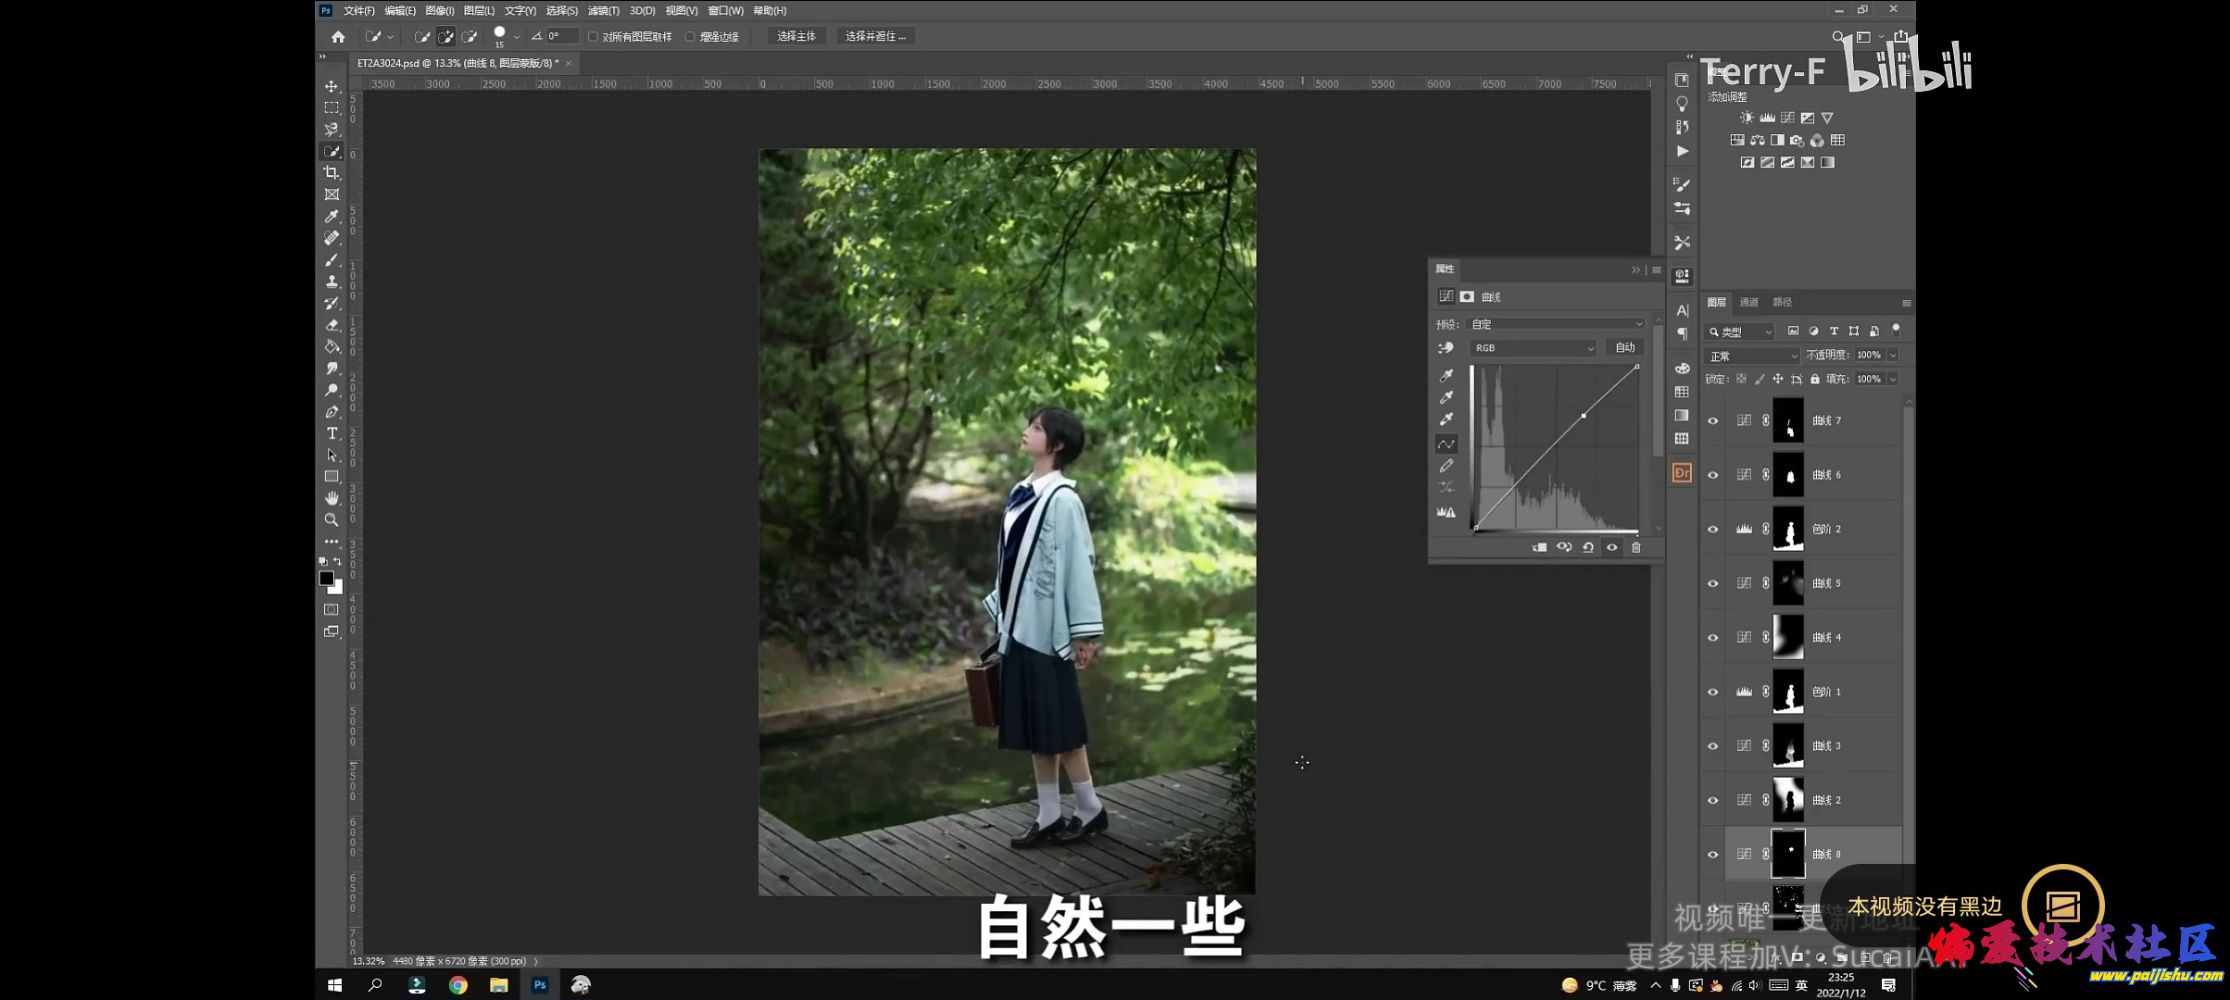This screenshot has height=1000, width=2230.
Task: Choose the pencil draw-curve tool in Properties
Action: click(x=1446, y=466)
